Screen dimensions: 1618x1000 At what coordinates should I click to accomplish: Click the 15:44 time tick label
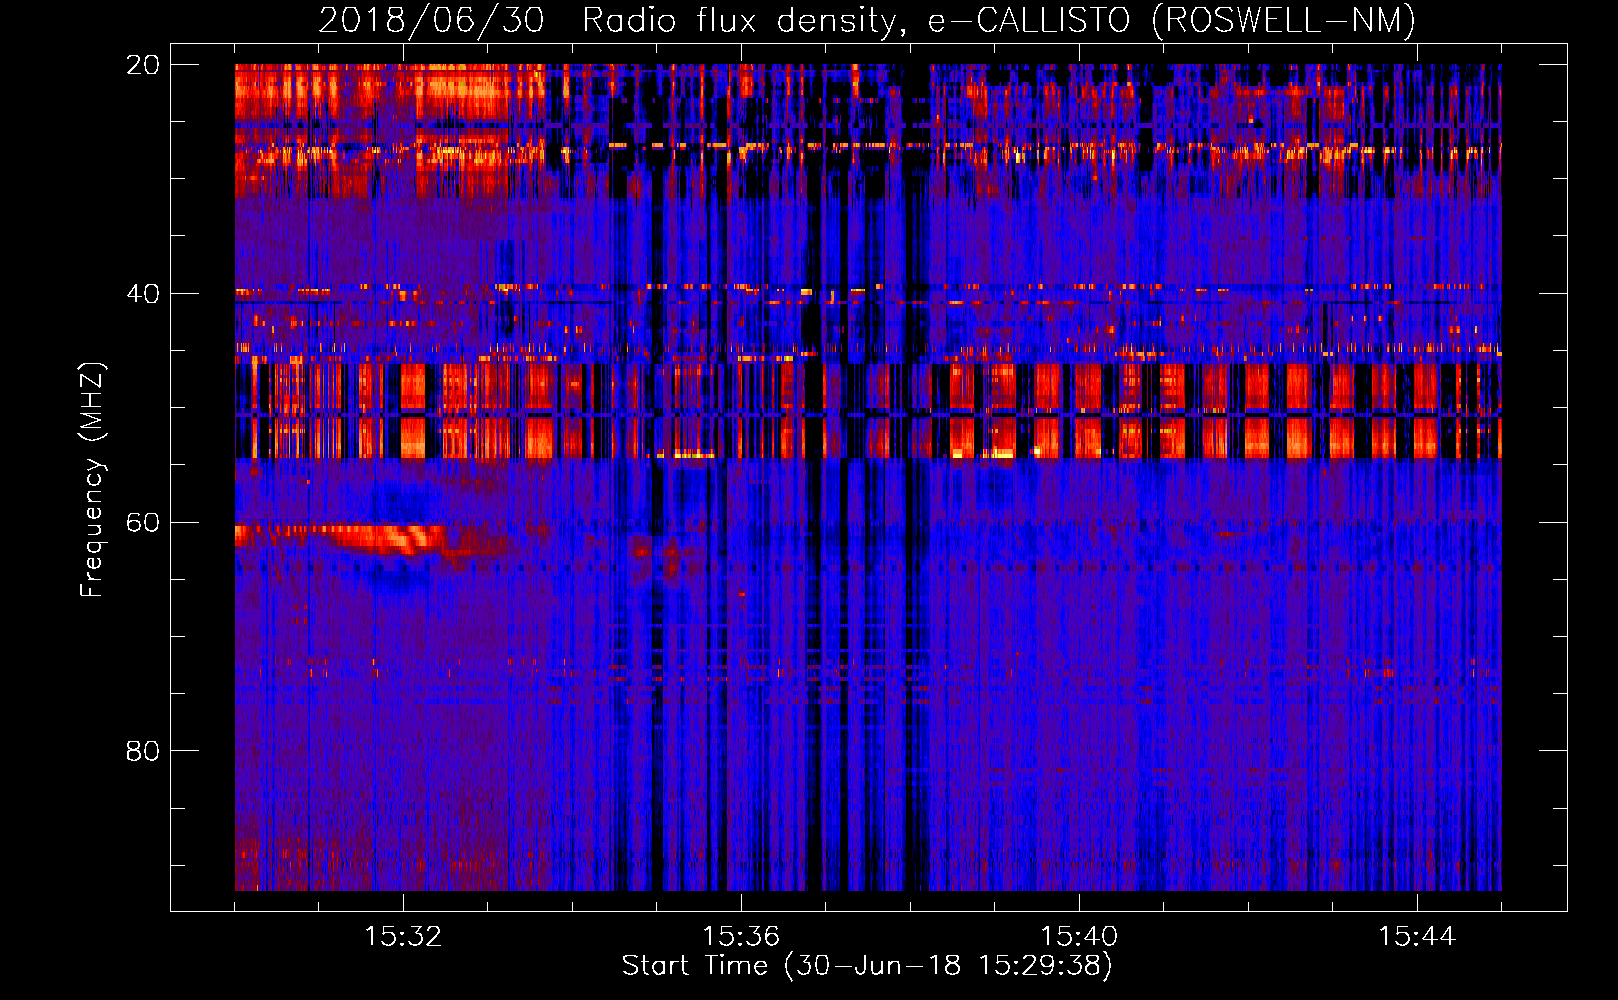click(1417, 937)
